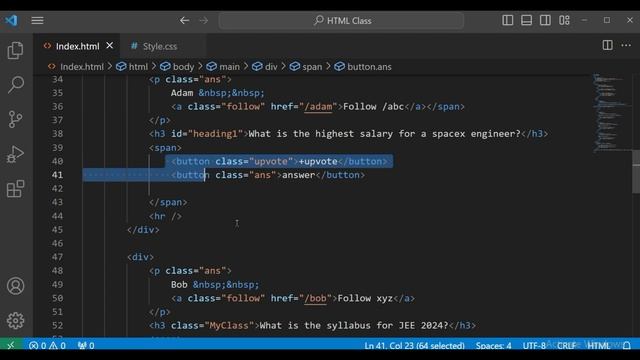Image resolution: width=640 pixels, height=360 pixels.
Task: Click the opening div tag on line 47
Action: (140, 257)
